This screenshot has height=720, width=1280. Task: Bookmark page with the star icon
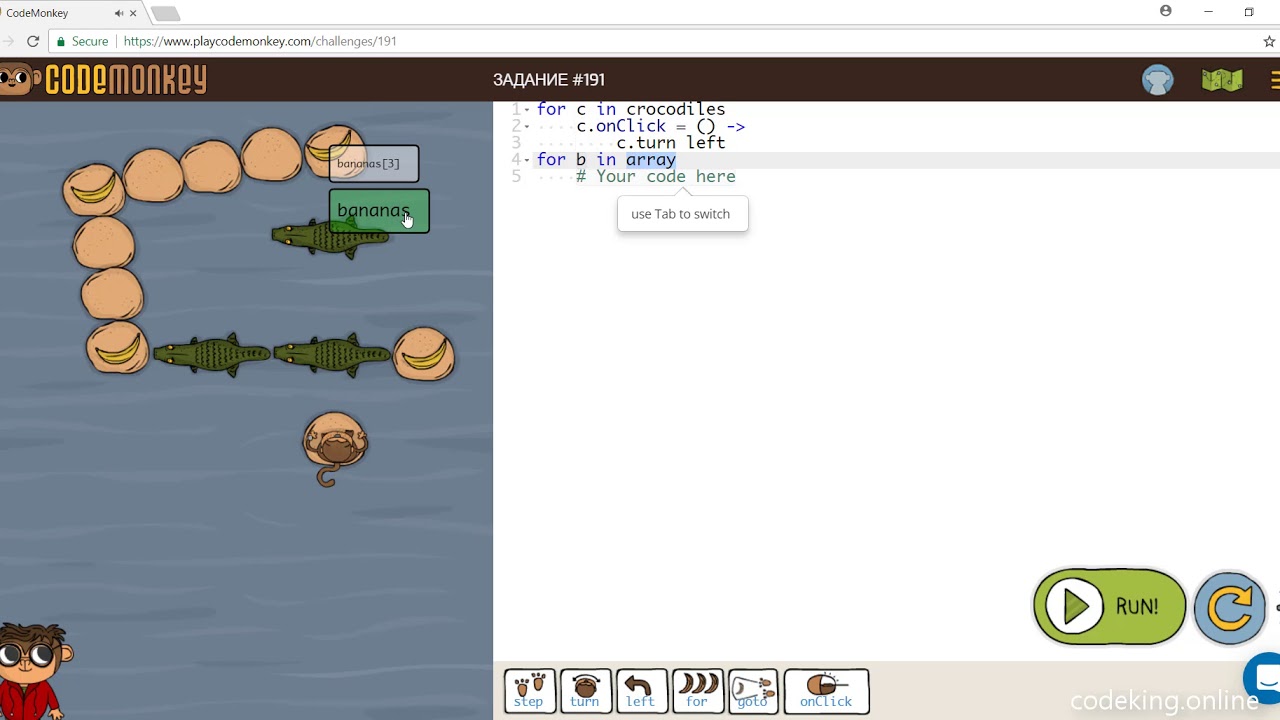pos(1269,41)
